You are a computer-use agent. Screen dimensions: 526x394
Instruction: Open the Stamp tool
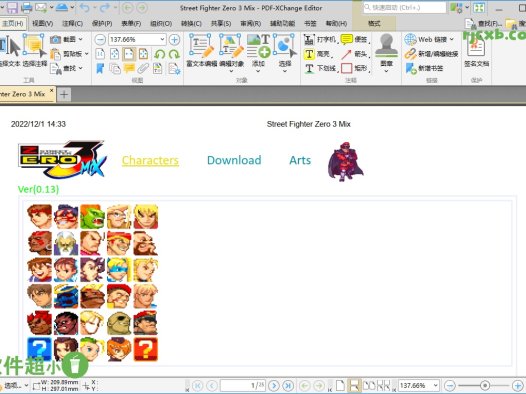tap(386, 49)
